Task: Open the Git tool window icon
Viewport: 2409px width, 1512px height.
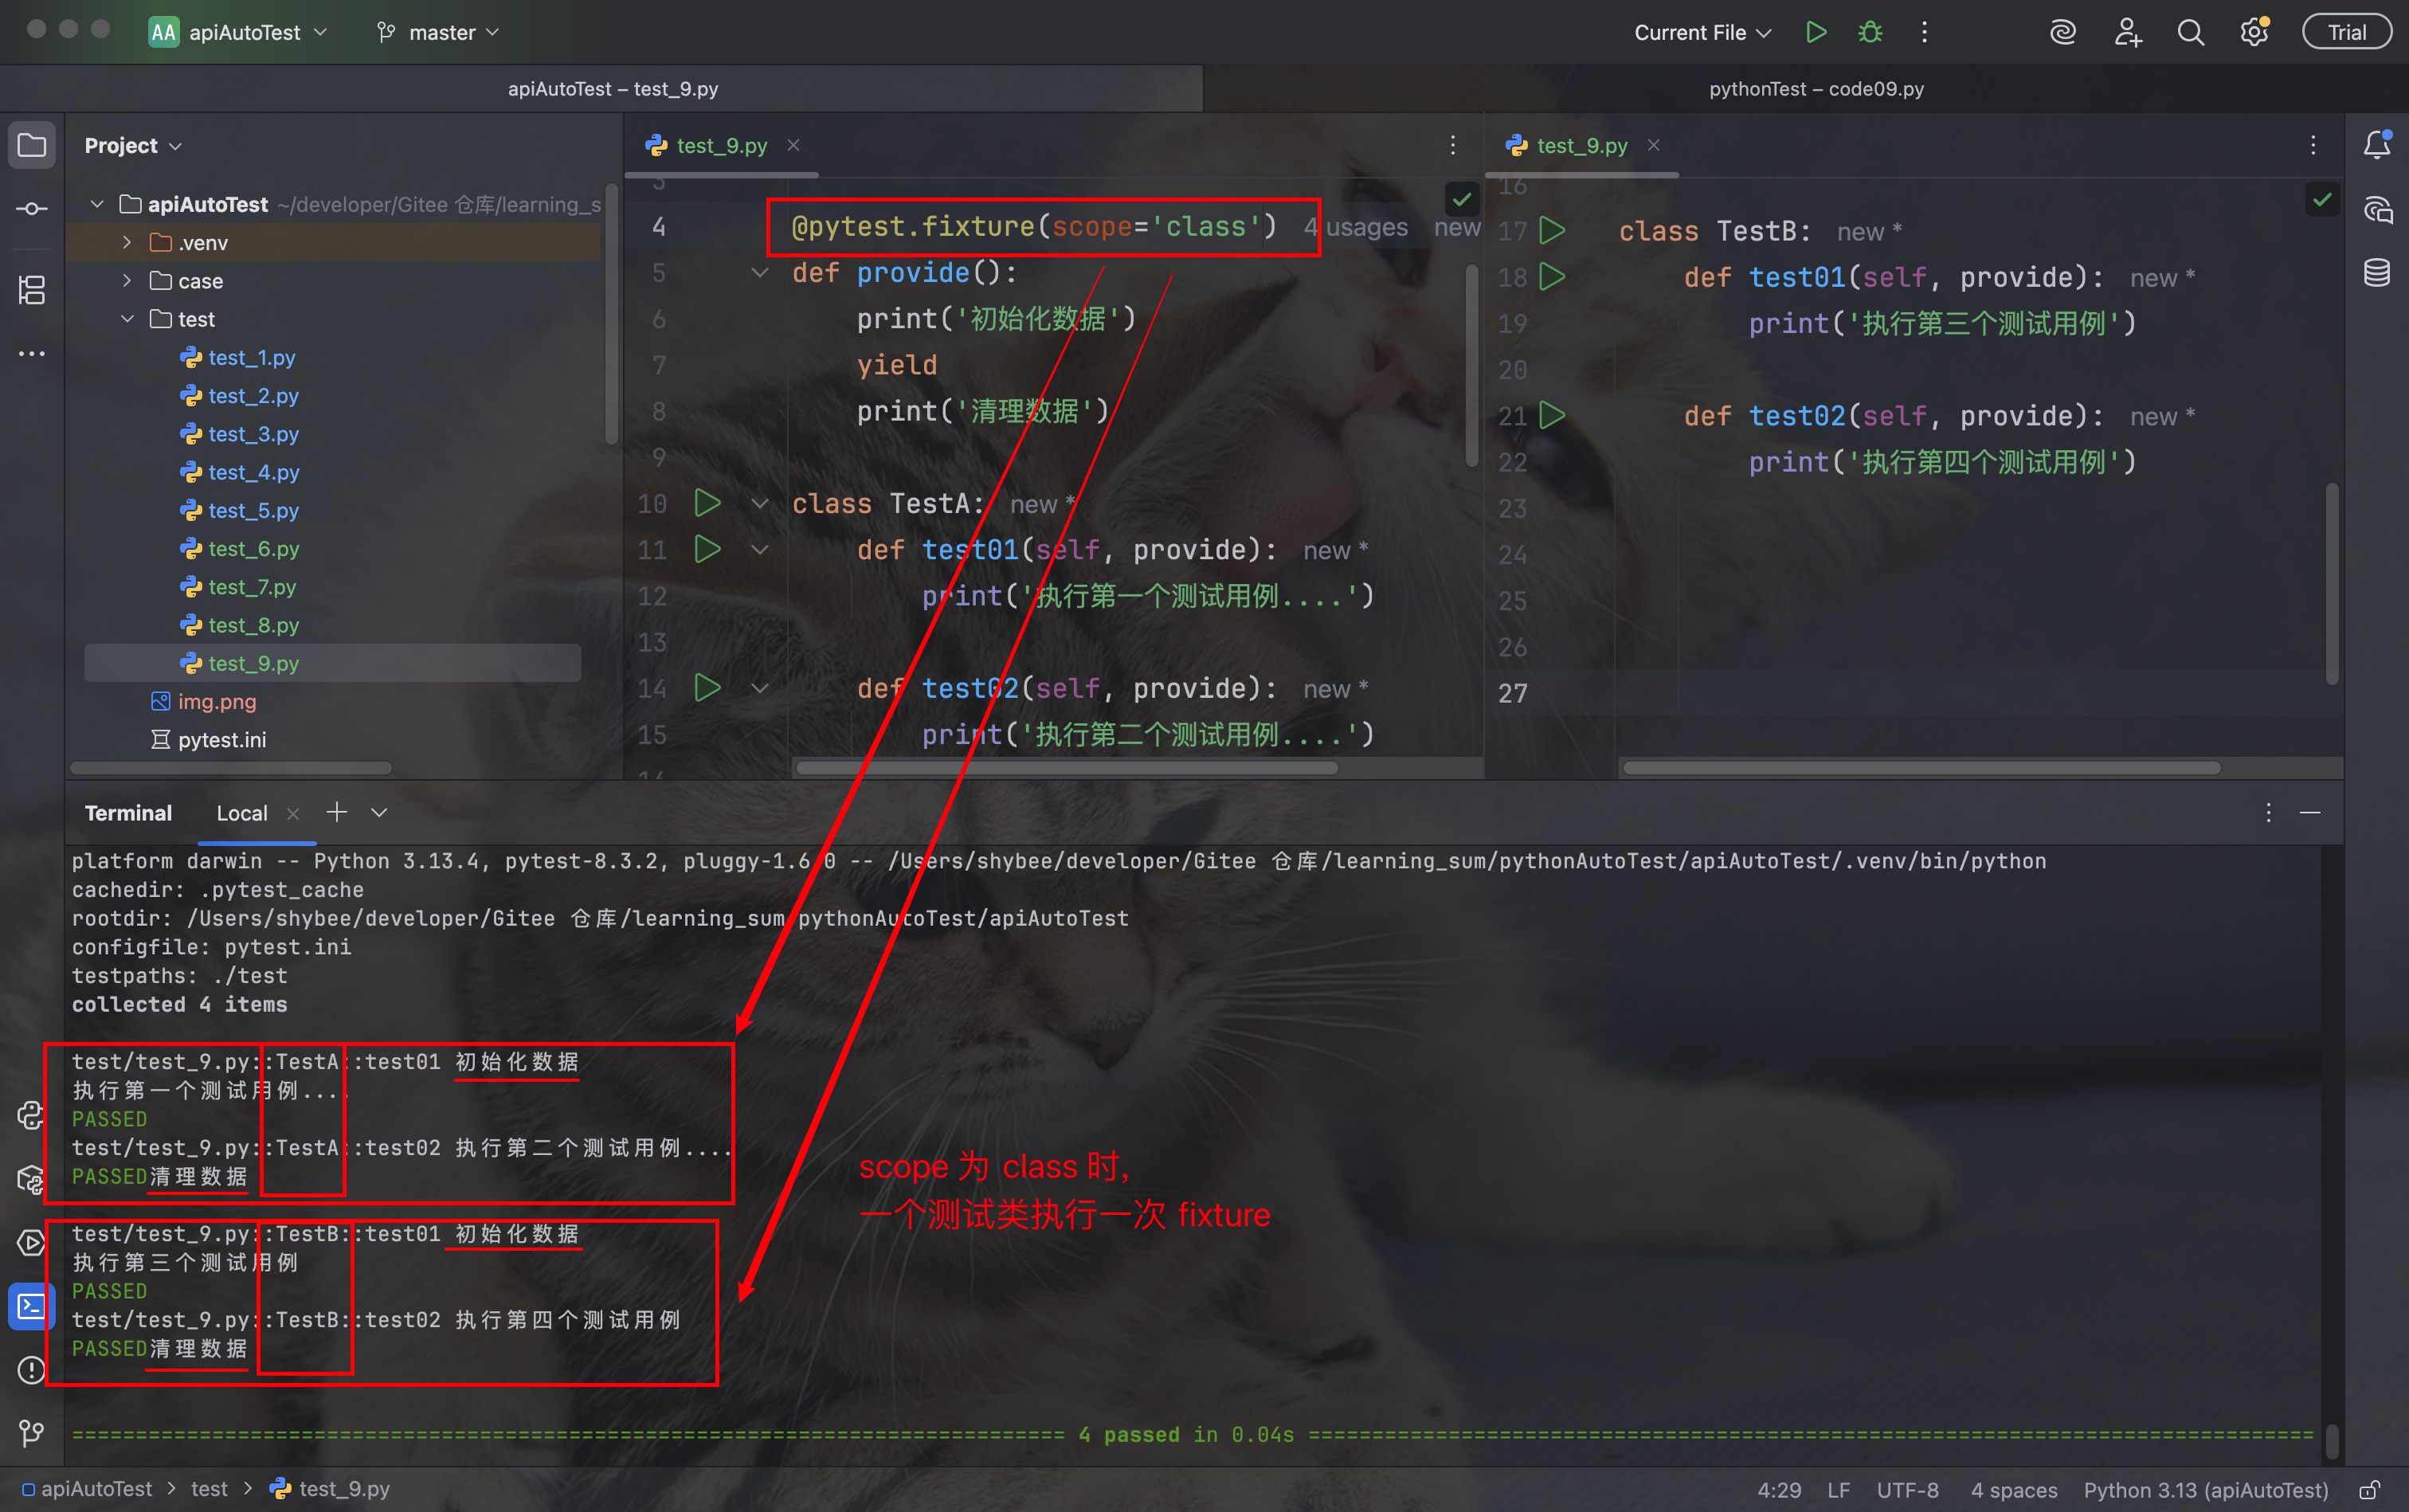Action: point(32,1432)
